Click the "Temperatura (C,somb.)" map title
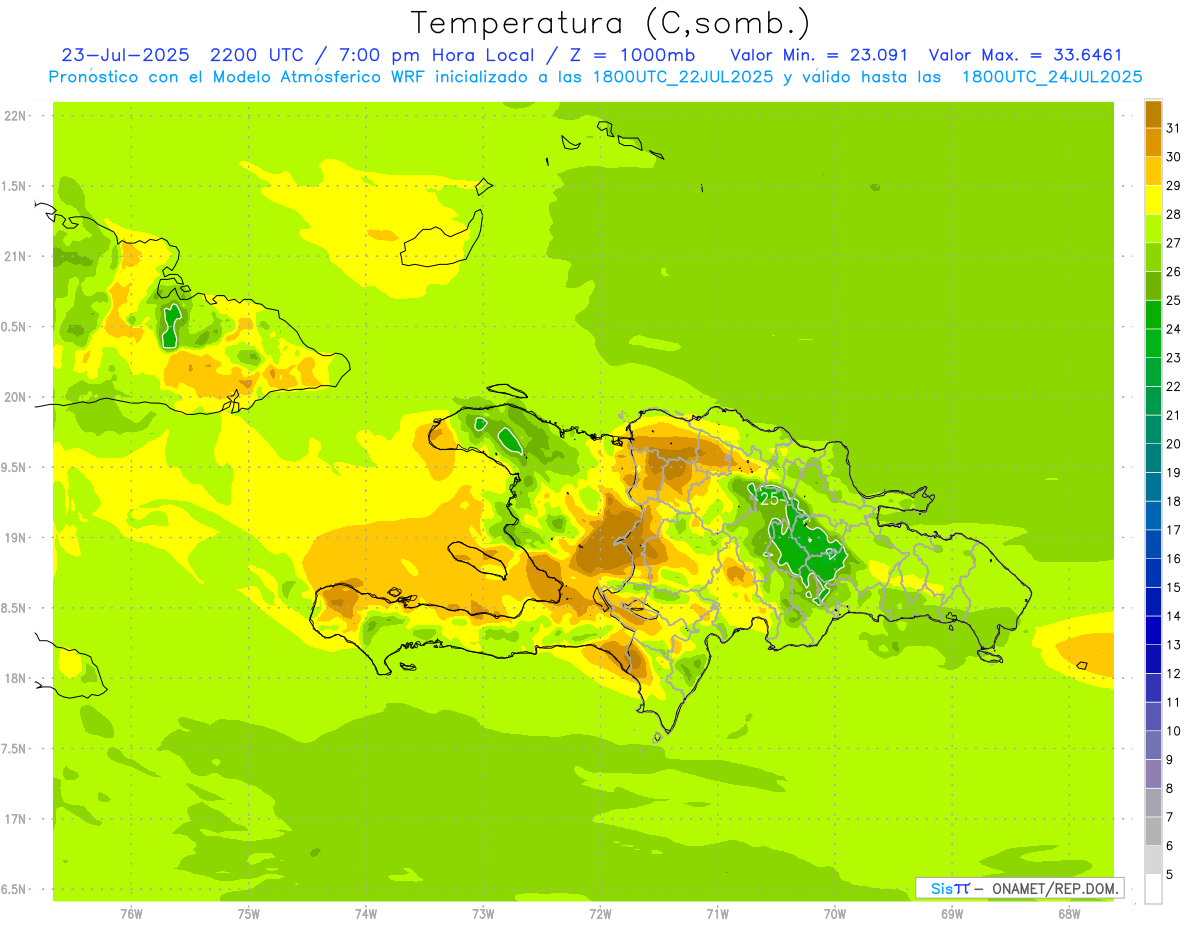The image size is (1200, 927). (x=611, y=23)
